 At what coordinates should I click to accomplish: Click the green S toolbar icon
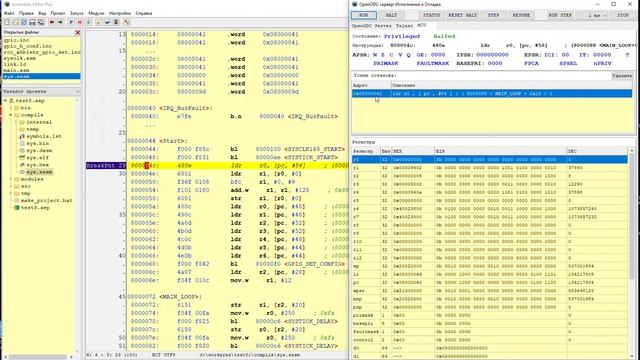[88, 22]
